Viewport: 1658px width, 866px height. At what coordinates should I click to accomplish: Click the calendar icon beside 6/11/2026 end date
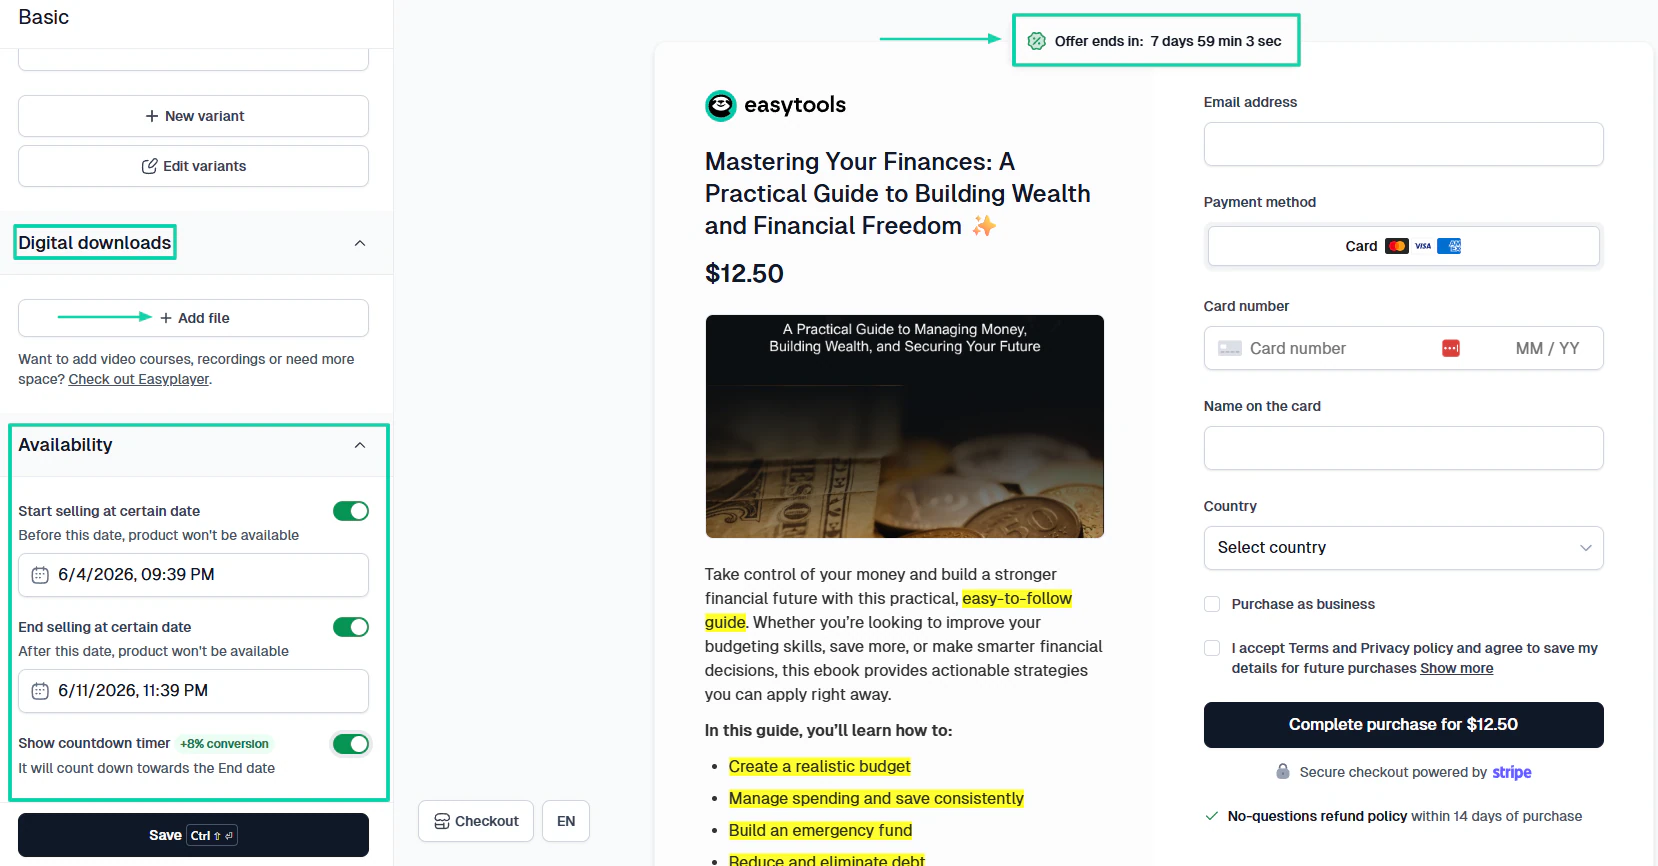coord(40,691)
